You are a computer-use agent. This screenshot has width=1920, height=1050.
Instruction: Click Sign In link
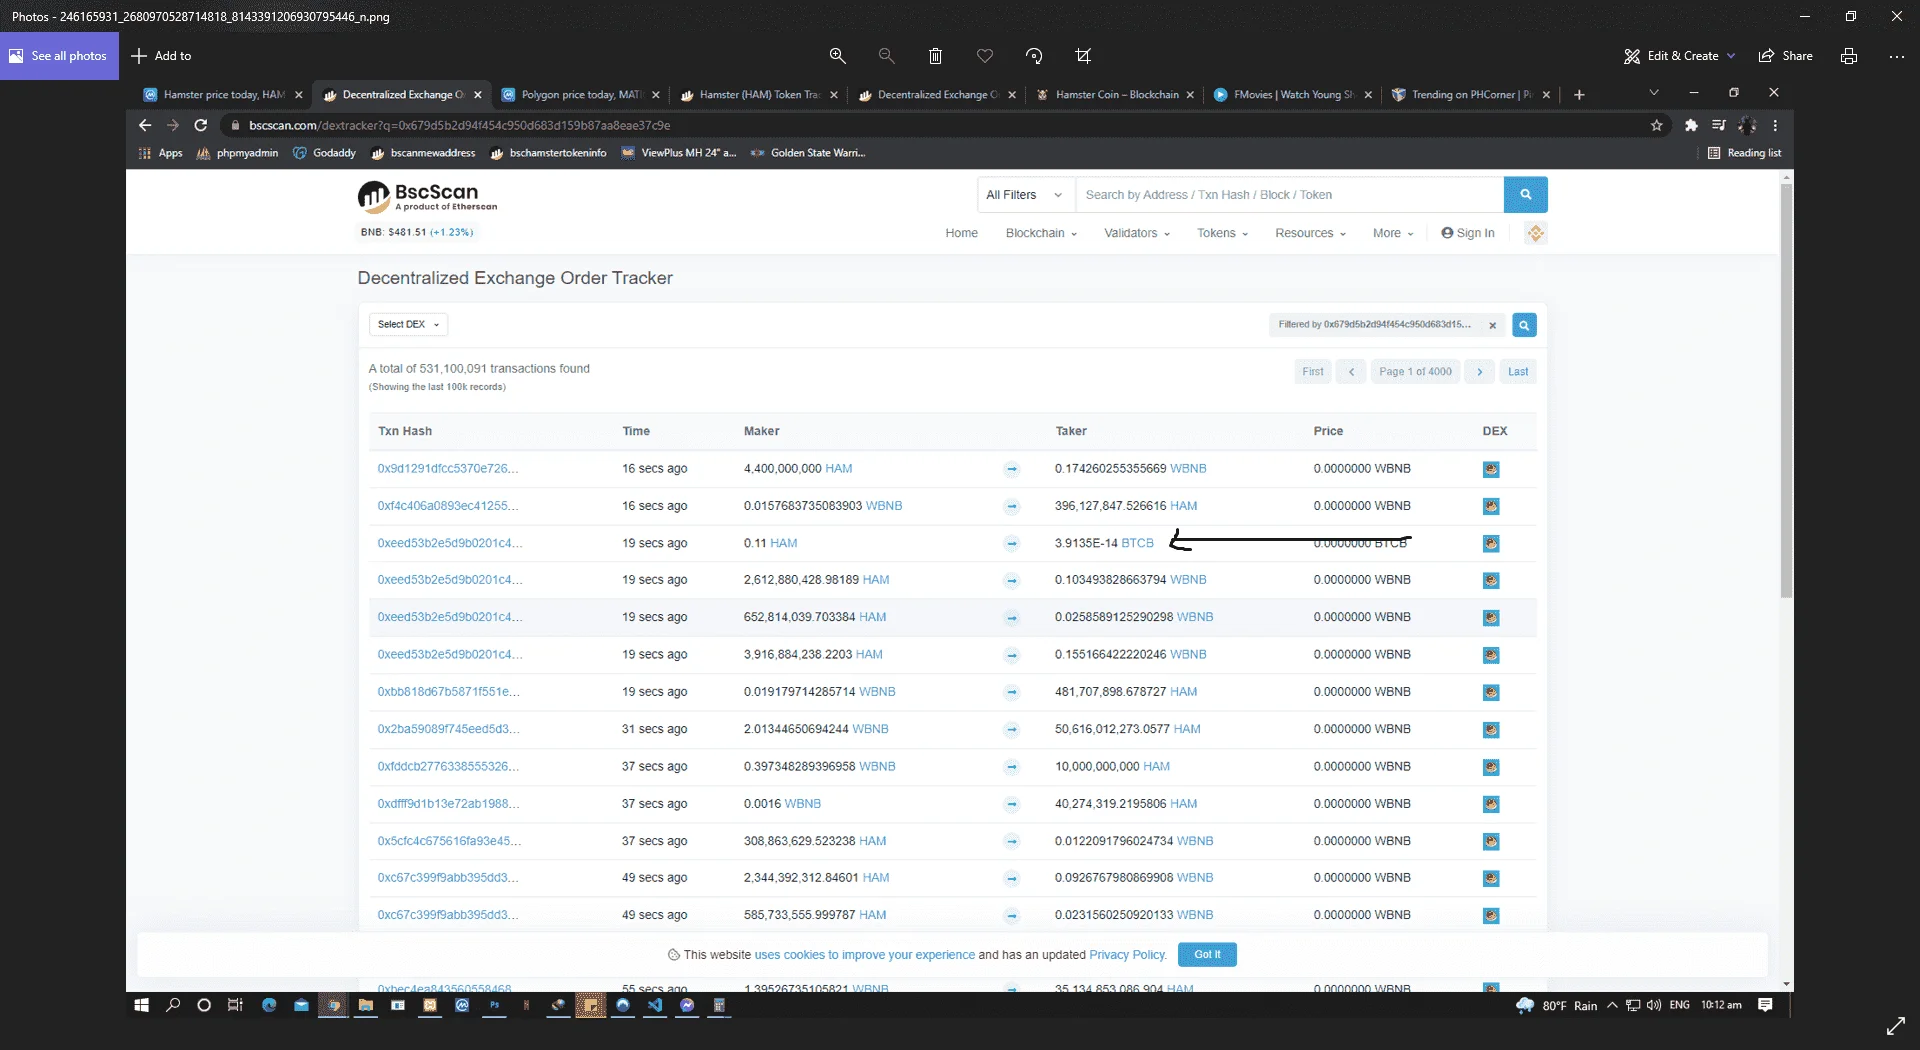click(x=1468, y=233)
